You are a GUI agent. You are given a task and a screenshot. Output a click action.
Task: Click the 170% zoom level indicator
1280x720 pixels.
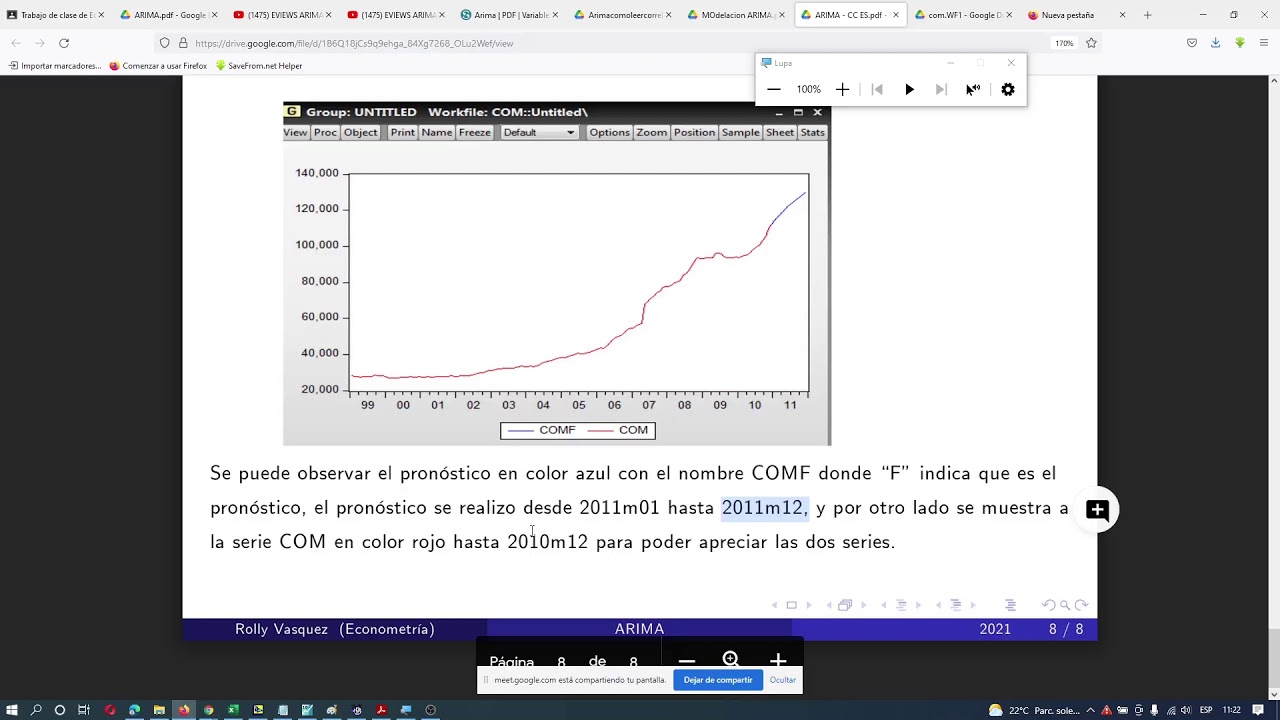[x=1064, y=43]
